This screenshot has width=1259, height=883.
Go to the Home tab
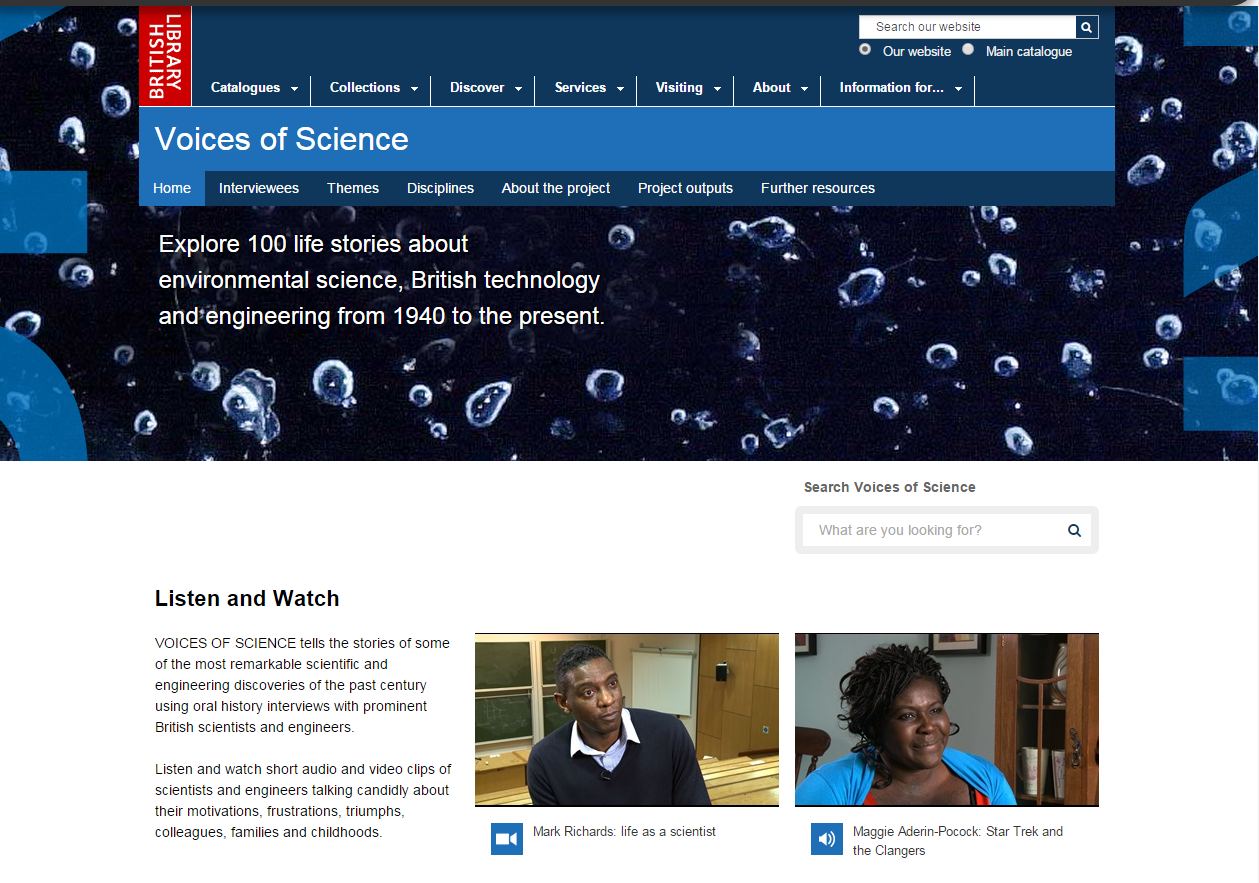(x=172, y=188)
